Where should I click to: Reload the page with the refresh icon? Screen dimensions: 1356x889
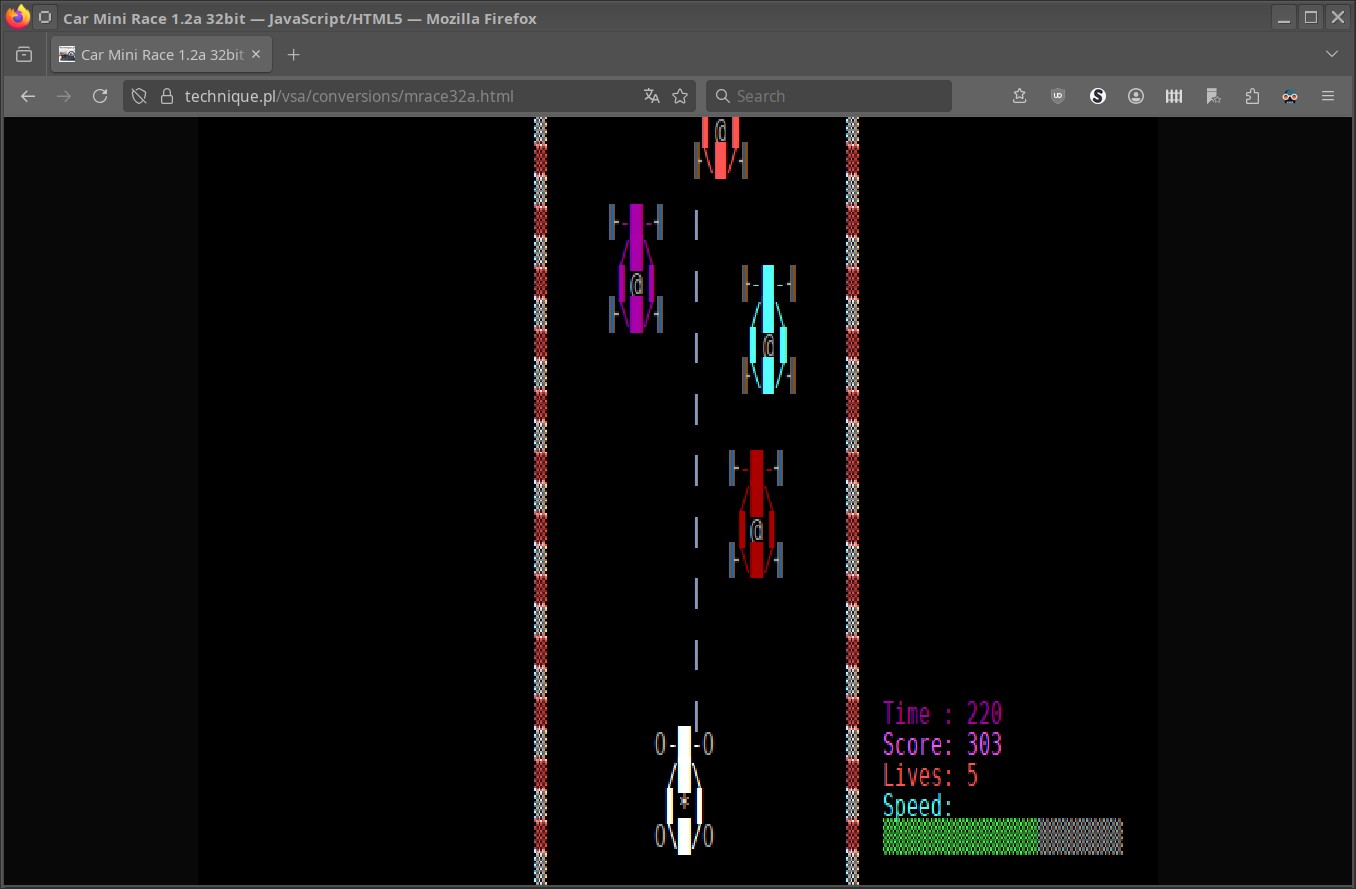tap(100, 96)
